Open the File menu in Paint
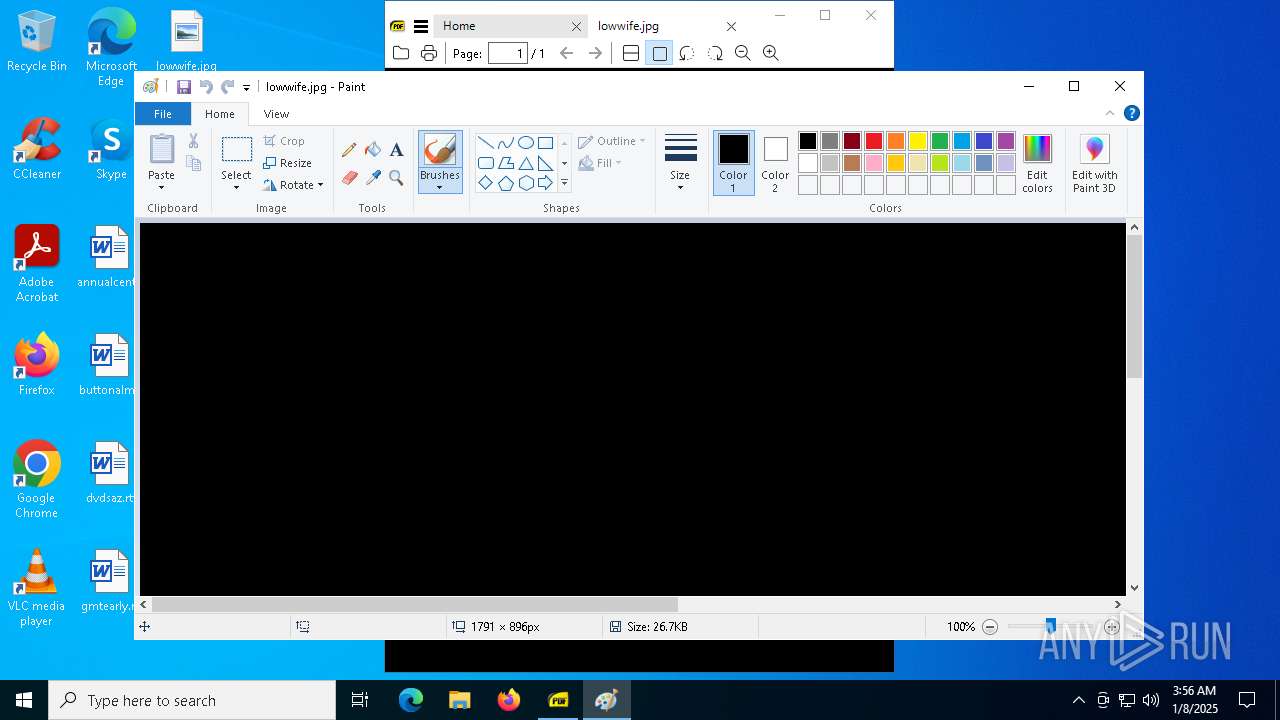Screen dimensions: 1280x720 click(x=162, y=114)
